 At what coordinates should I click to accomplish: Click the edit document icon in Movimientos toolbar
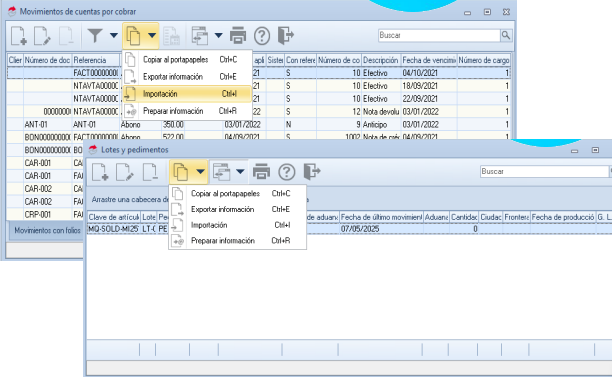click(42, 36)
